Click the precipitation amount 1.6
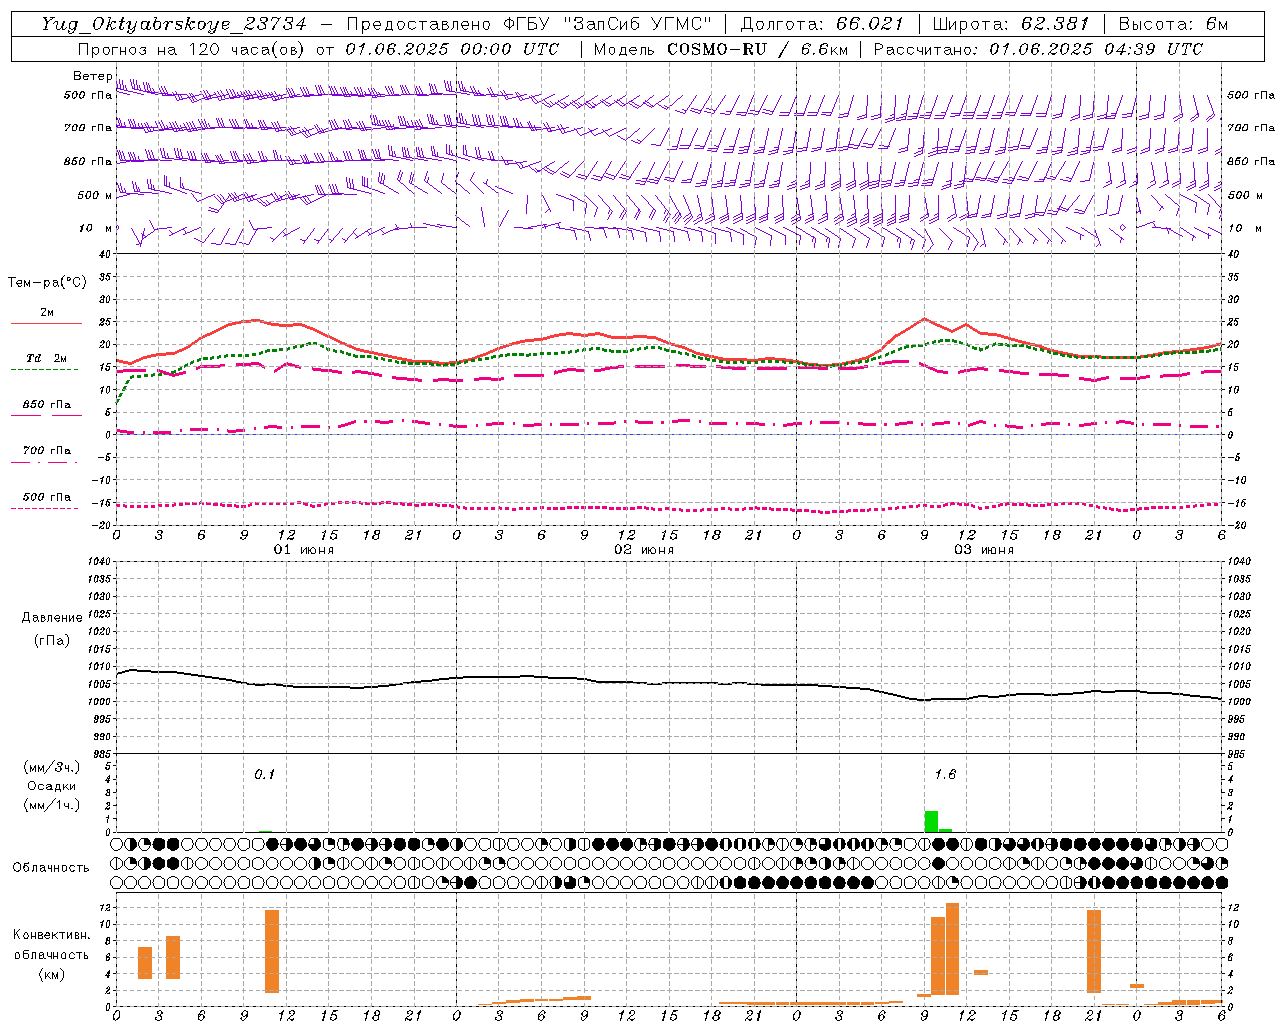1280x1024 pixels. point(945,774)
